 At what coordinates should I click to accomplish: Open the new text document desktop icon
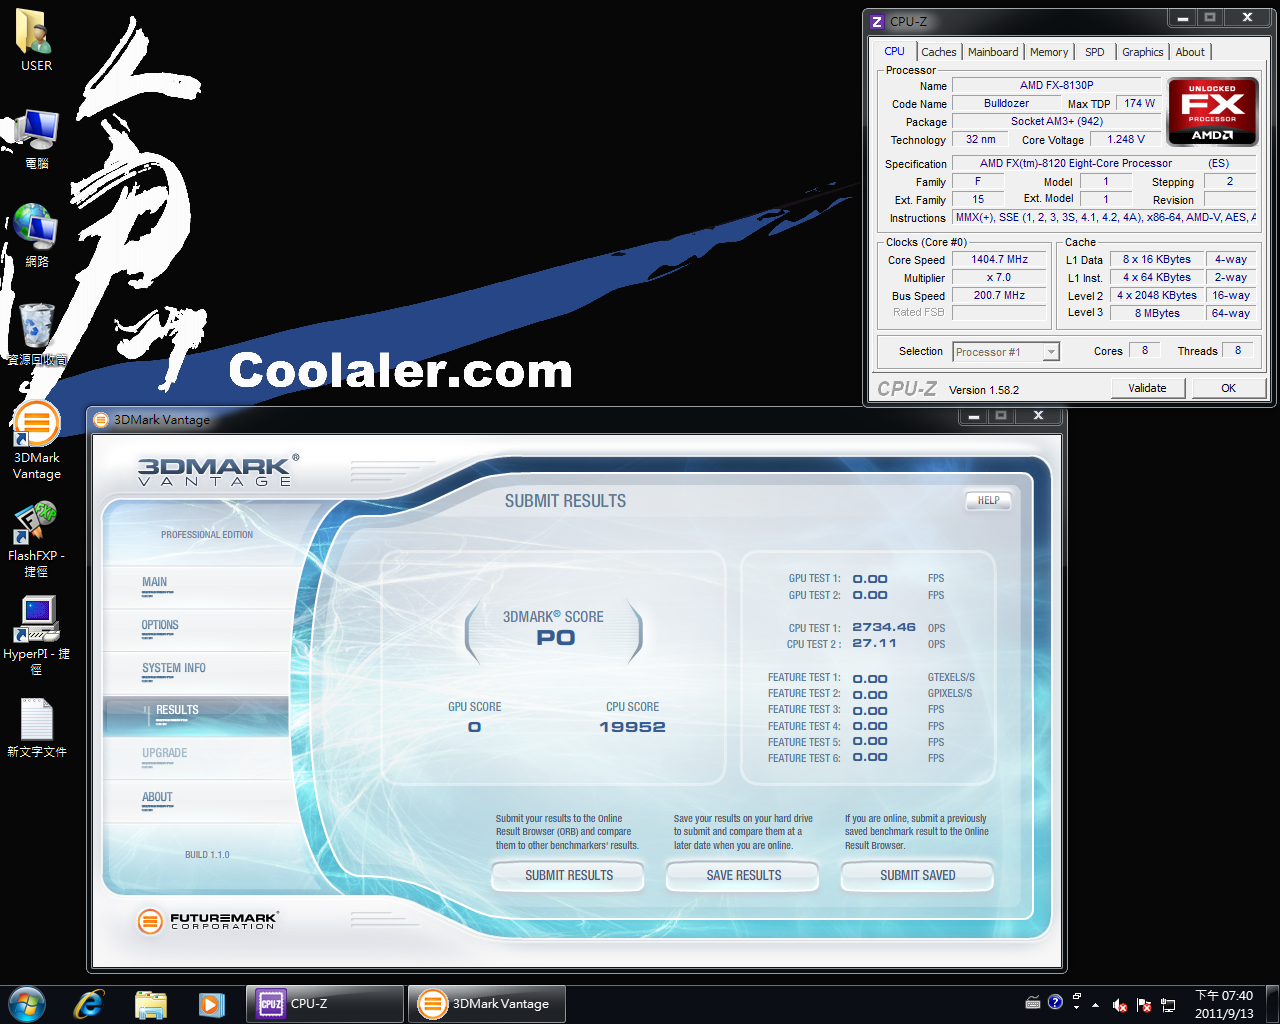[x=36, y=728]
